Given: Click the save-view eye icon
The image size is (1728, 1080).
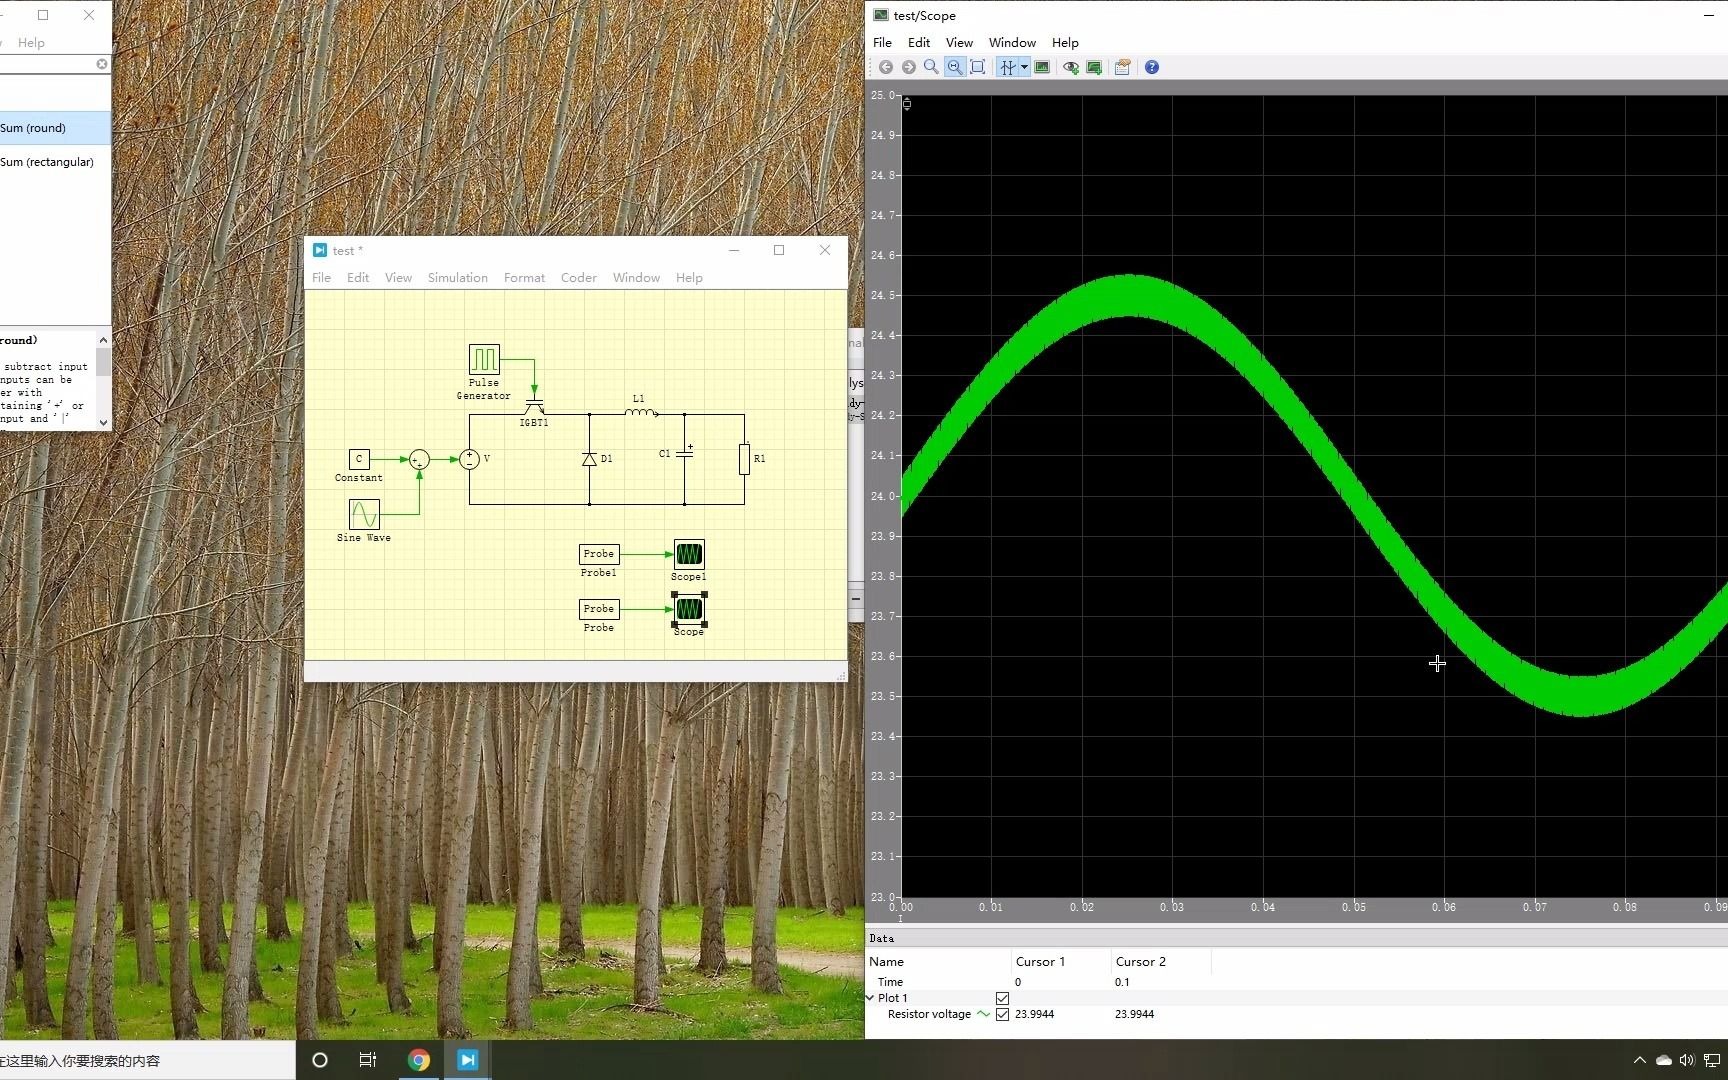Looking at the screenshot, I should tap(1071, 67).
